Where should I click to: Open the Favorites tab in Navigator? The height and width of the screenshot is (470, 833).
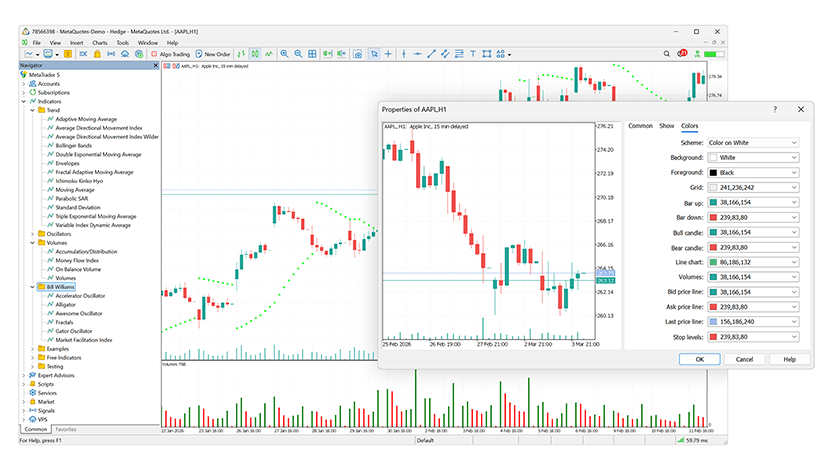point(66,429)
